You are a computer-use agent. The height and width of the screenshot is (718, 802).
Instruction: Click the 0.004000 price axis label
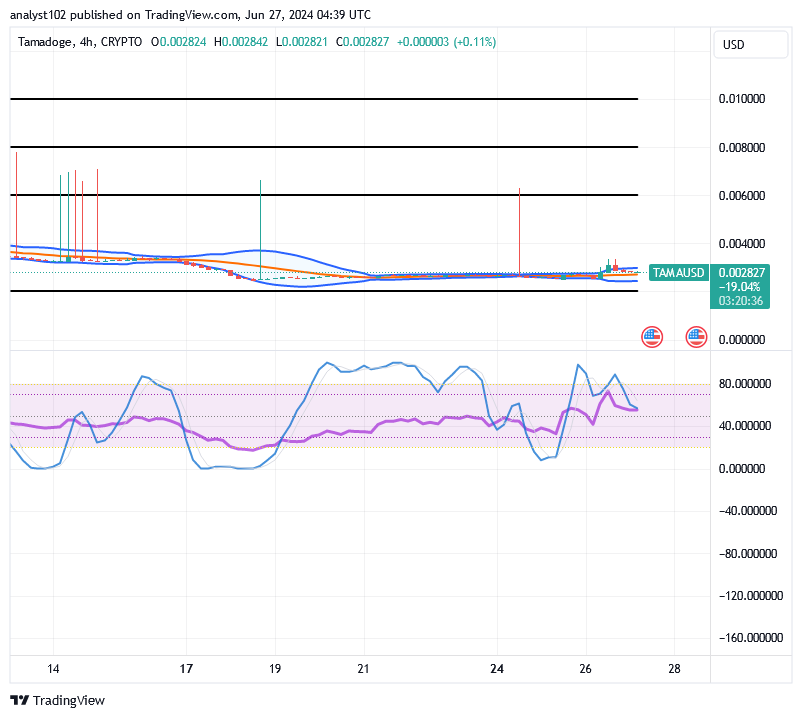click(x=742, y=243)
